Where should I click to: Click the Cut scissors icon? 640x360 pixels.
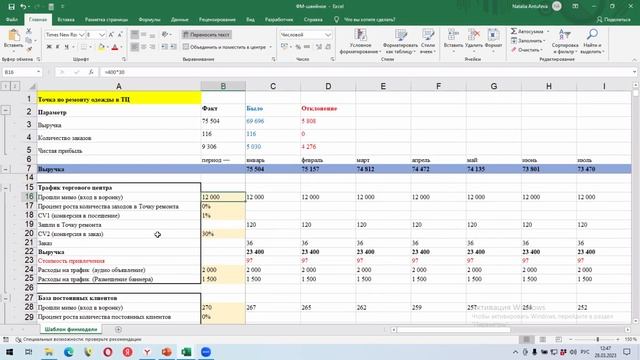pos(29,31)
